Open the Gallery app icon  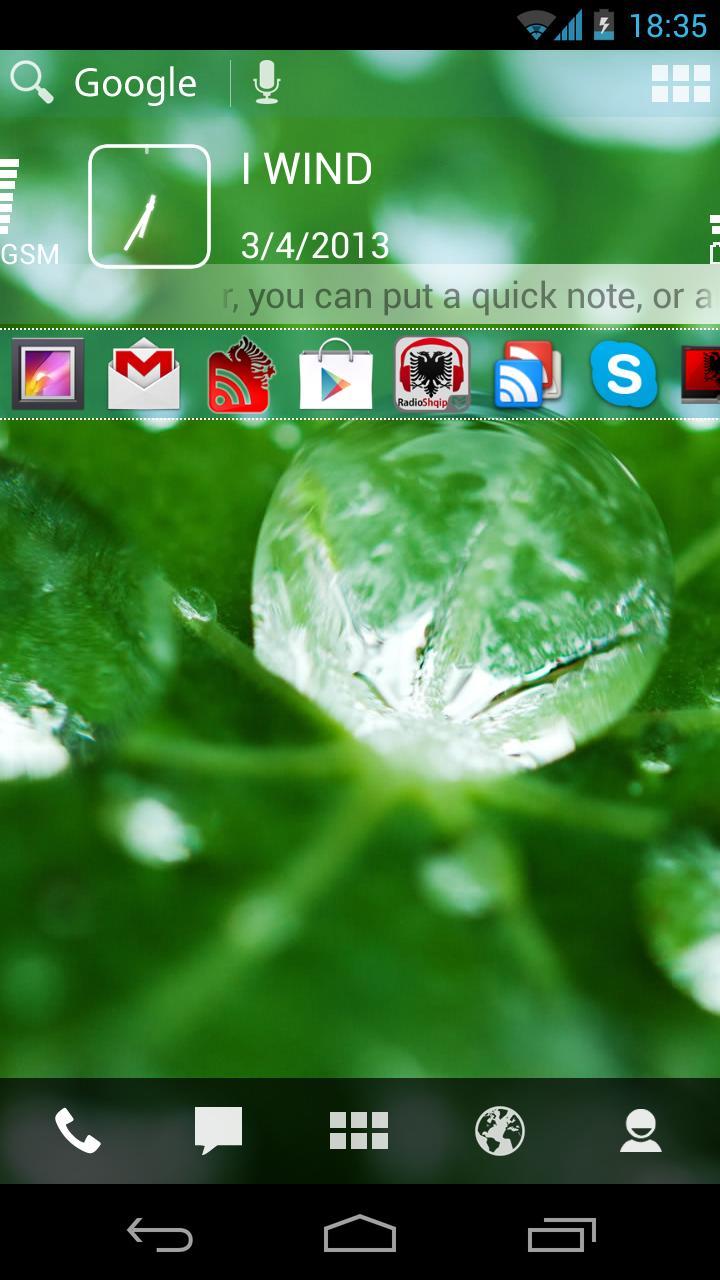point(48,375)
